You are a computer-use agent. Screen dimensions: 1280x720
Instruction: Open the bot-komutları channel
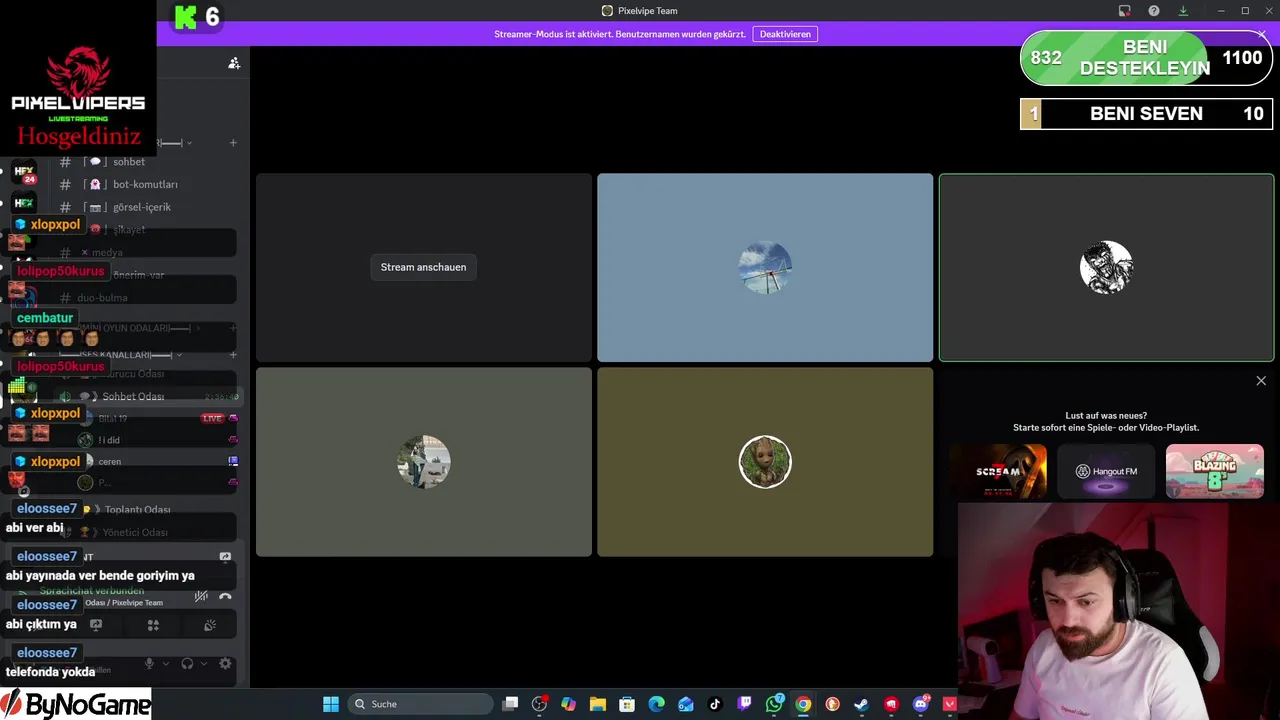point(147,184)
